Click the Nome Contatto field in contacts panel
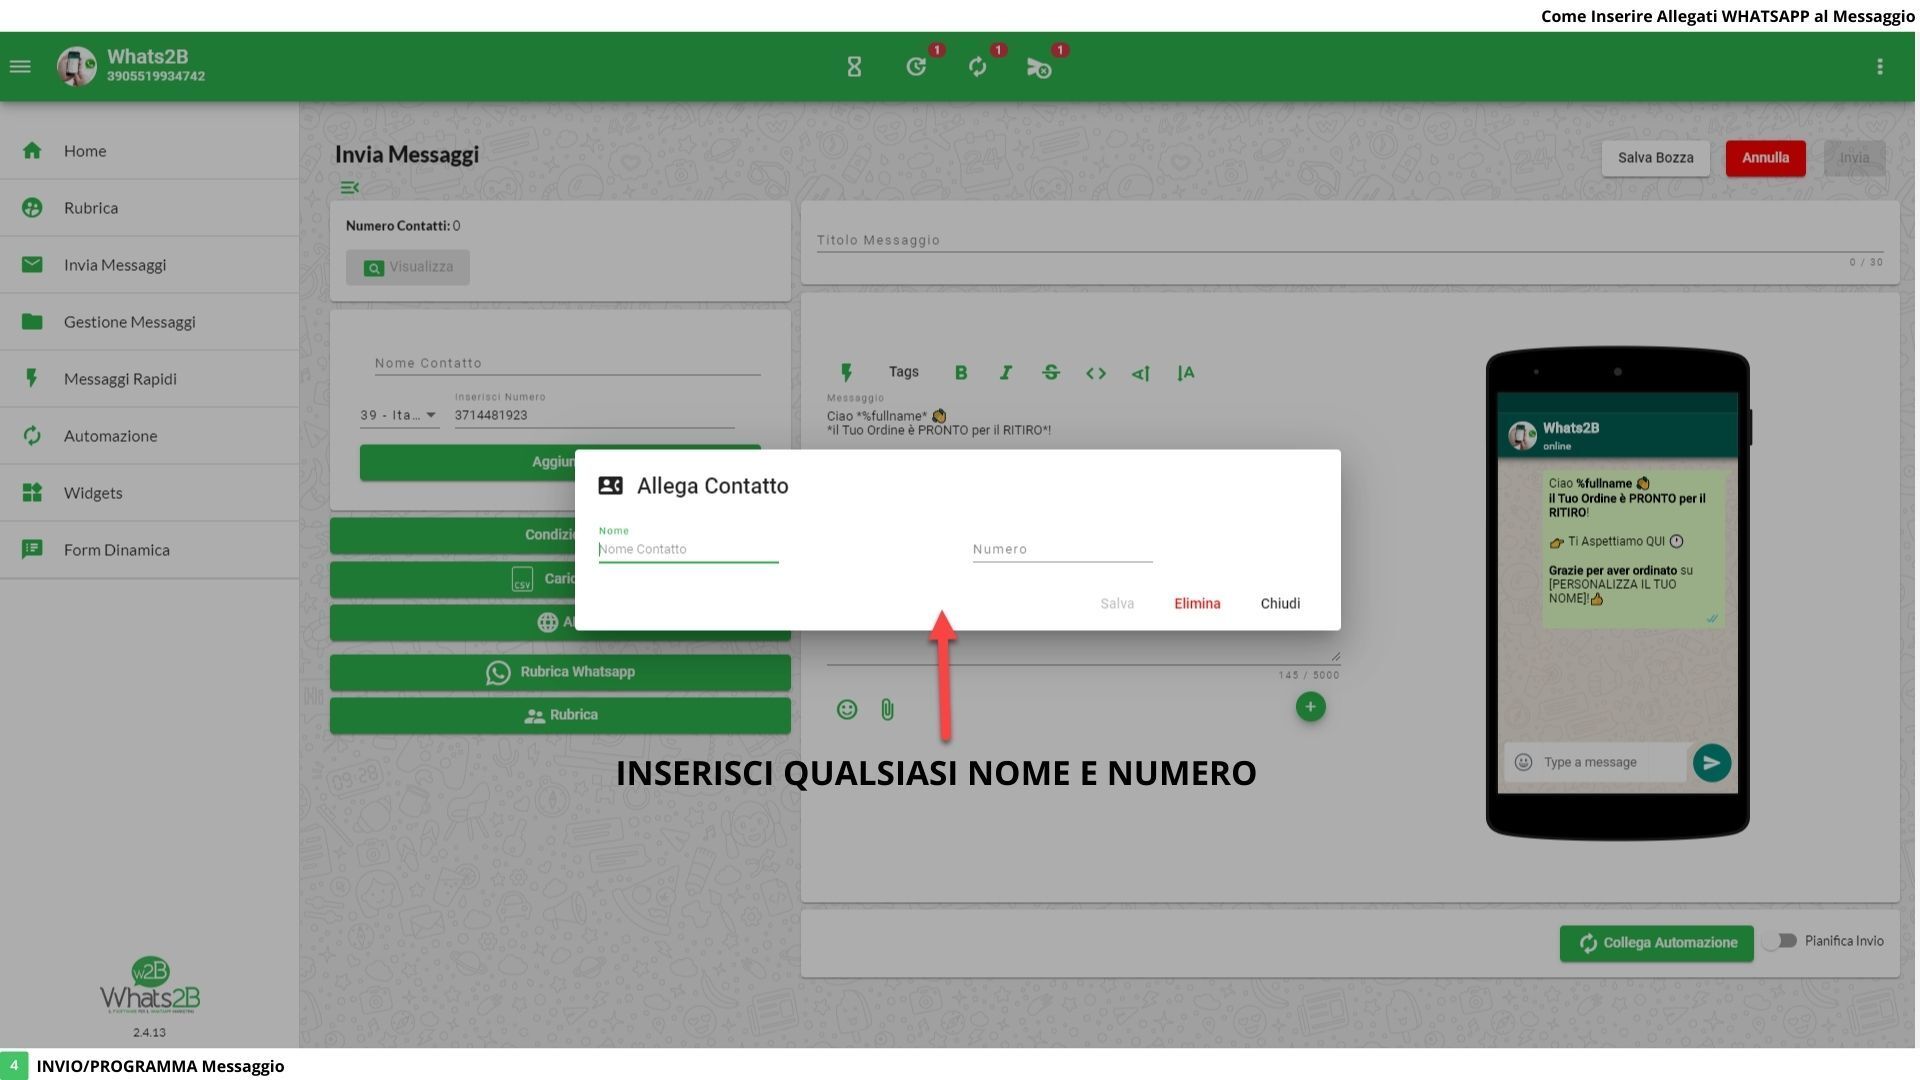This screenshot has height=1080, width=1920. click(x=567, y=363)
